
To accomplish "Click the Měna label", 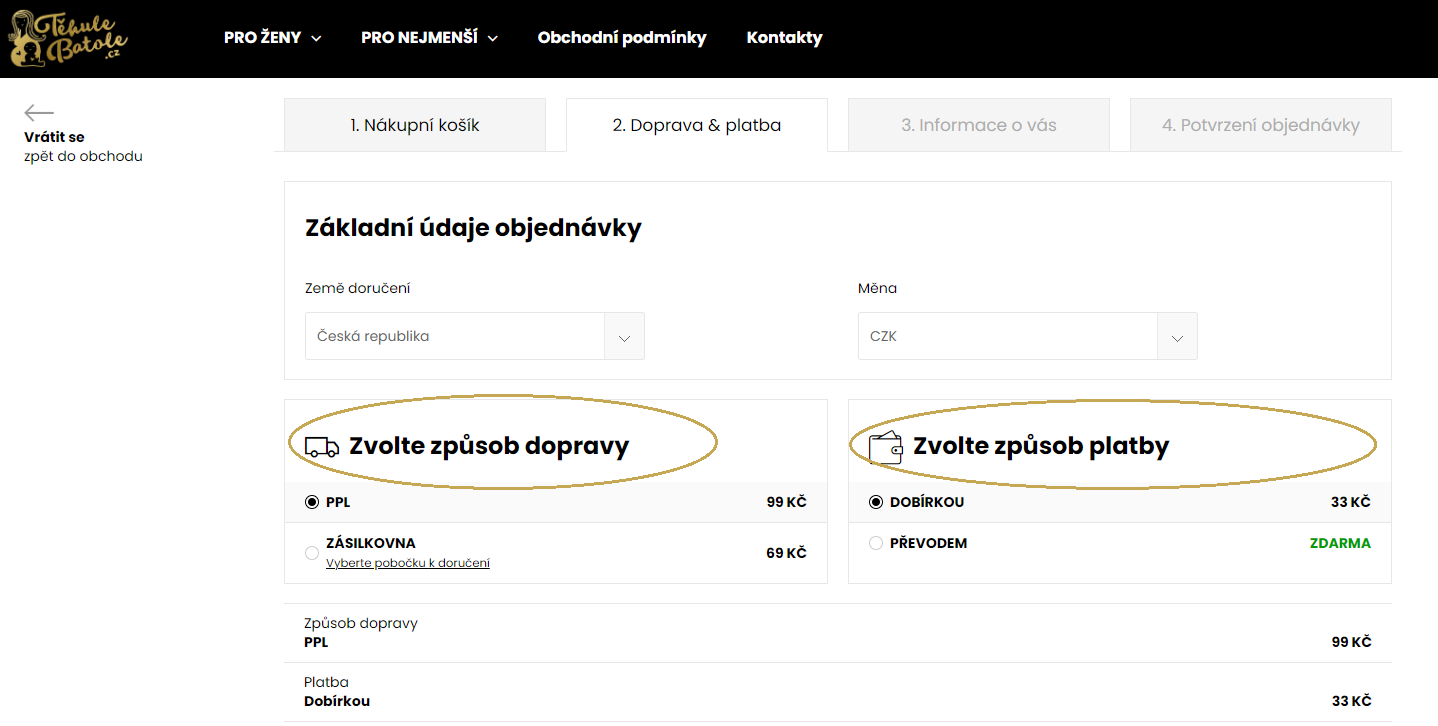I will (877, 288).
